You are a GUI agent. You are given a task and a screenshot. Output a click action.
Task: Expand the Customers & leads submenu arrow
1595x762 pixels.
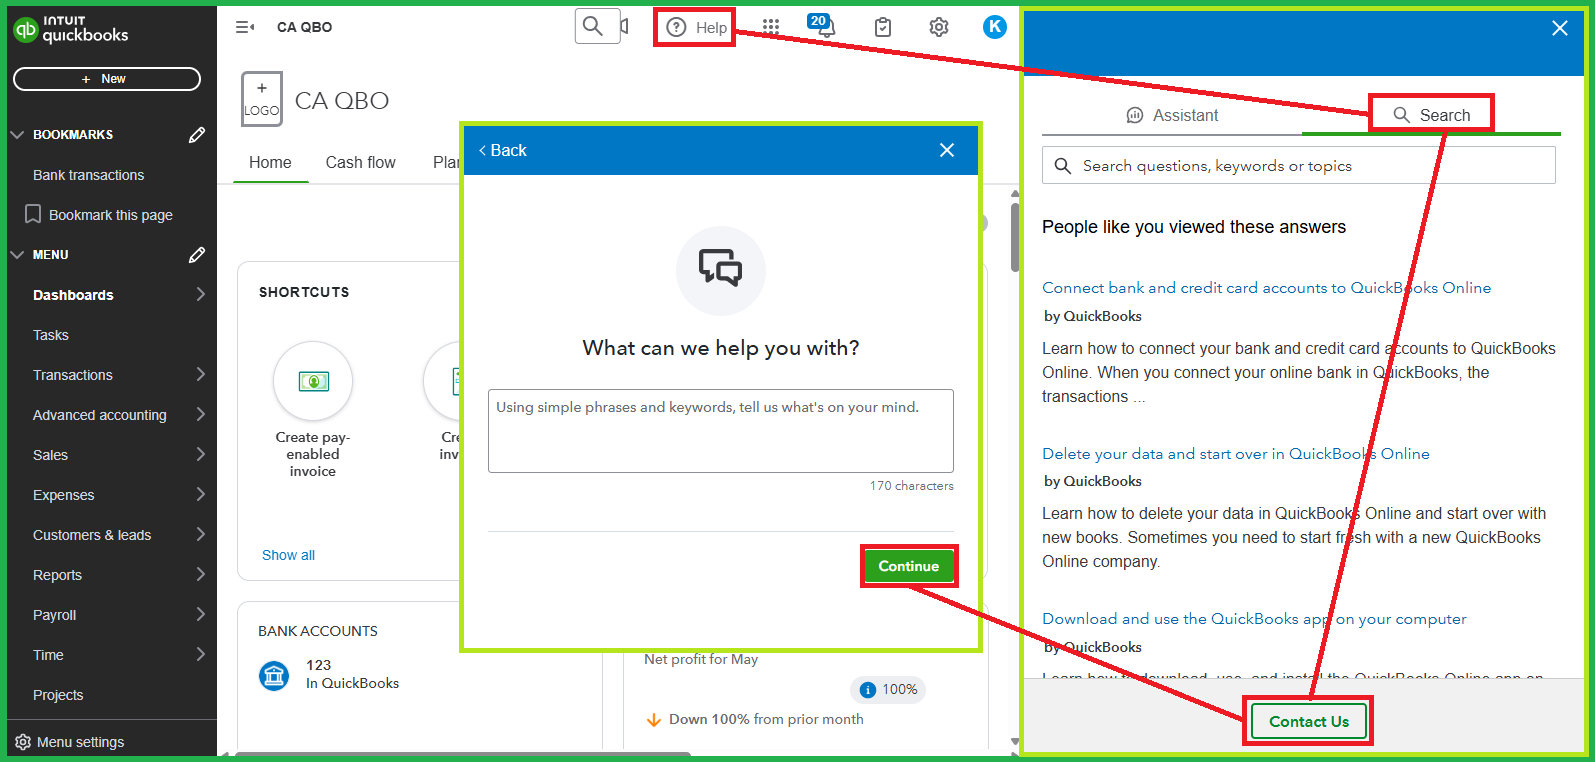(201, 534)
